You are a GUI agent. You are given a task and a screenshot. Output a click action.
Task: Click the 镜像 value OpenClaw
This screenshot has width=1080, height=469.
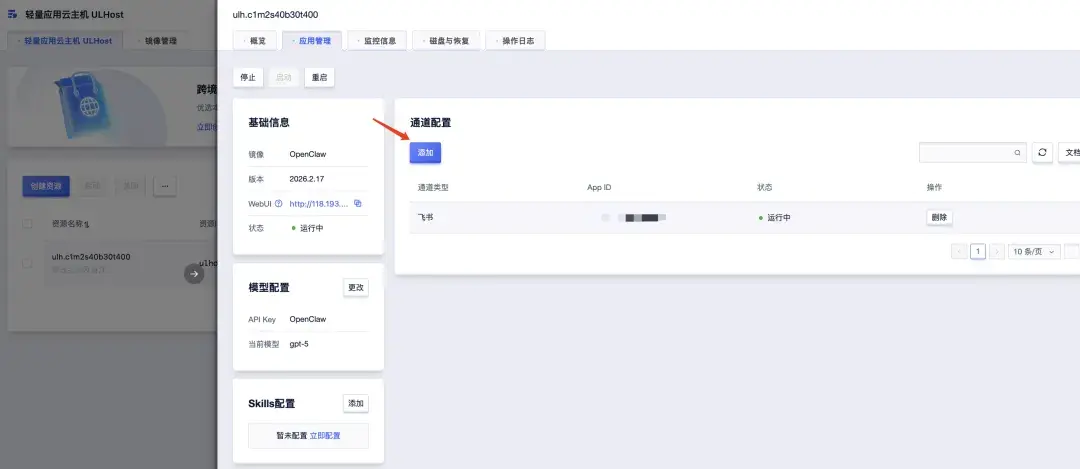(308, 154)
